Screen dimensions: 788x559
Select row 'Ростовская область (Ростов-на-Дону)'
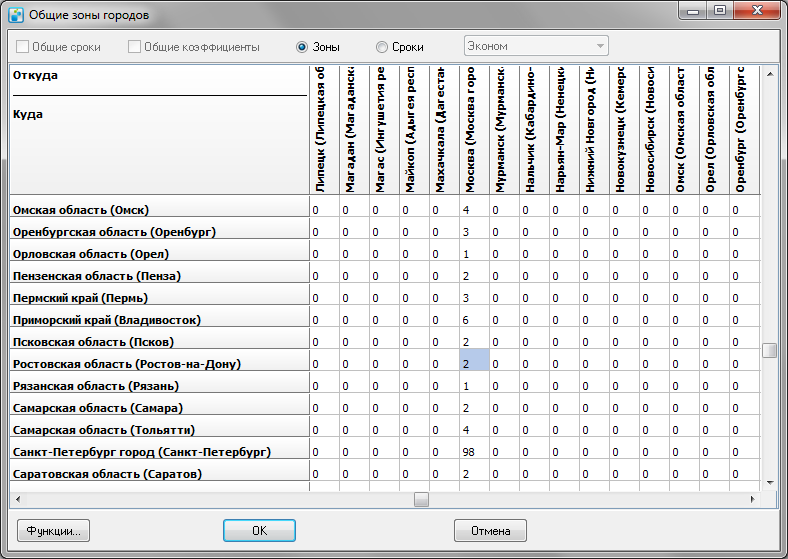(159, 361)
